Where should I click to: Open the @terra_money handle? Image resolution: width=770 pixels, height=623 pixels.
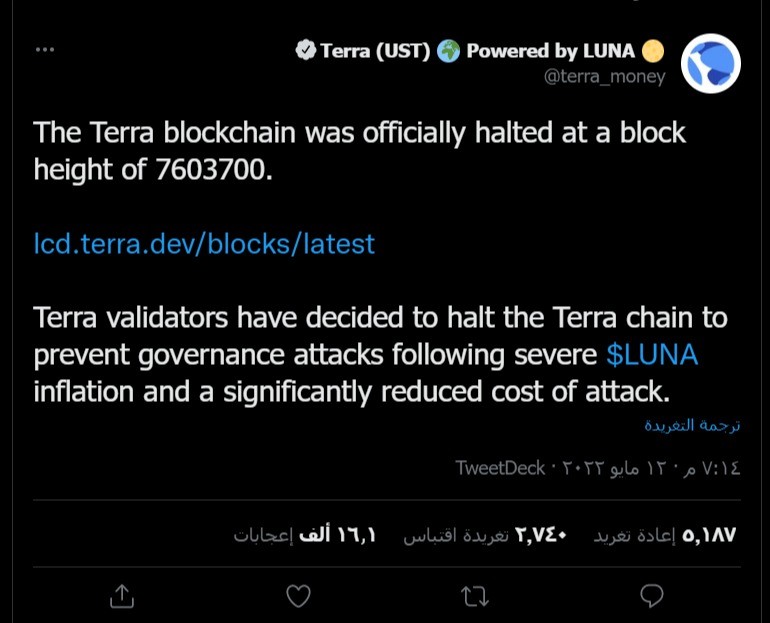coord(605,77)
